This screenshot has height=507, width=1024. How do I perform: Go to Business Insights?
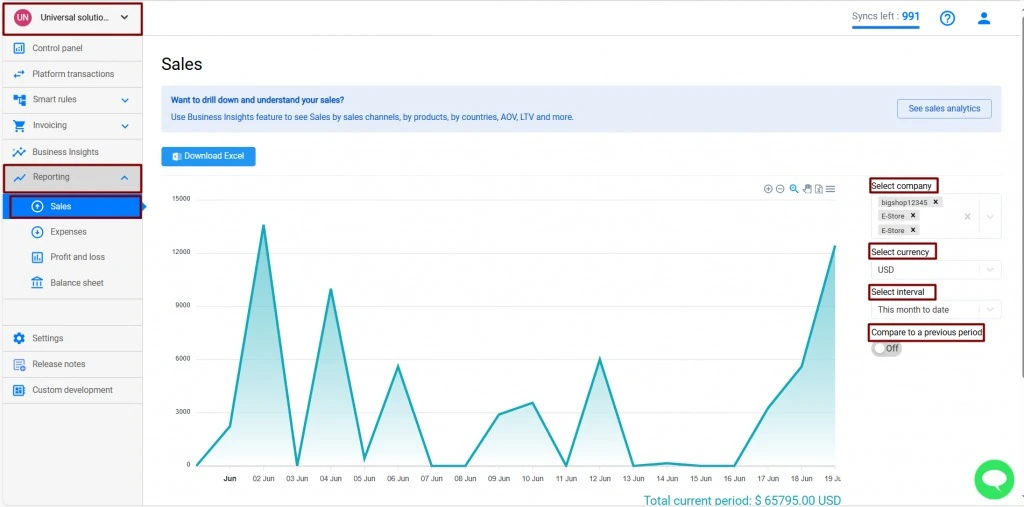click(65, 152)
